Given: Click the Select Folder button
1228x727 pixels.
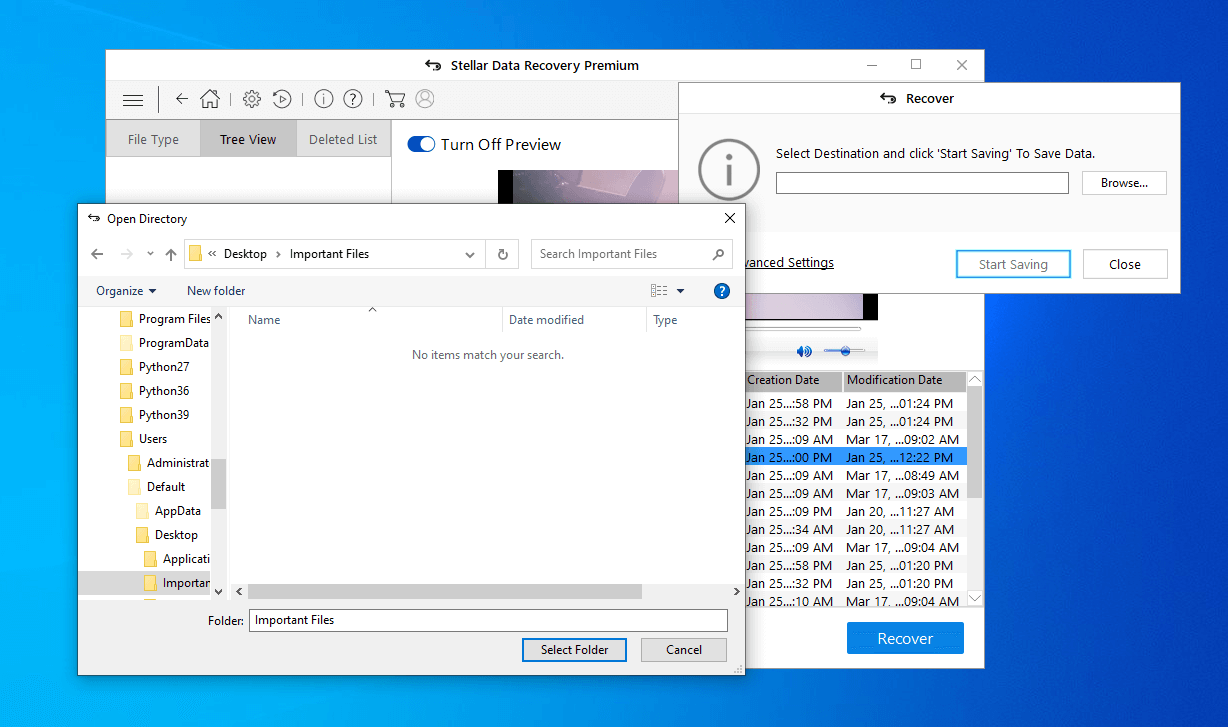Looking at the screenshot, I should (574, 650).
